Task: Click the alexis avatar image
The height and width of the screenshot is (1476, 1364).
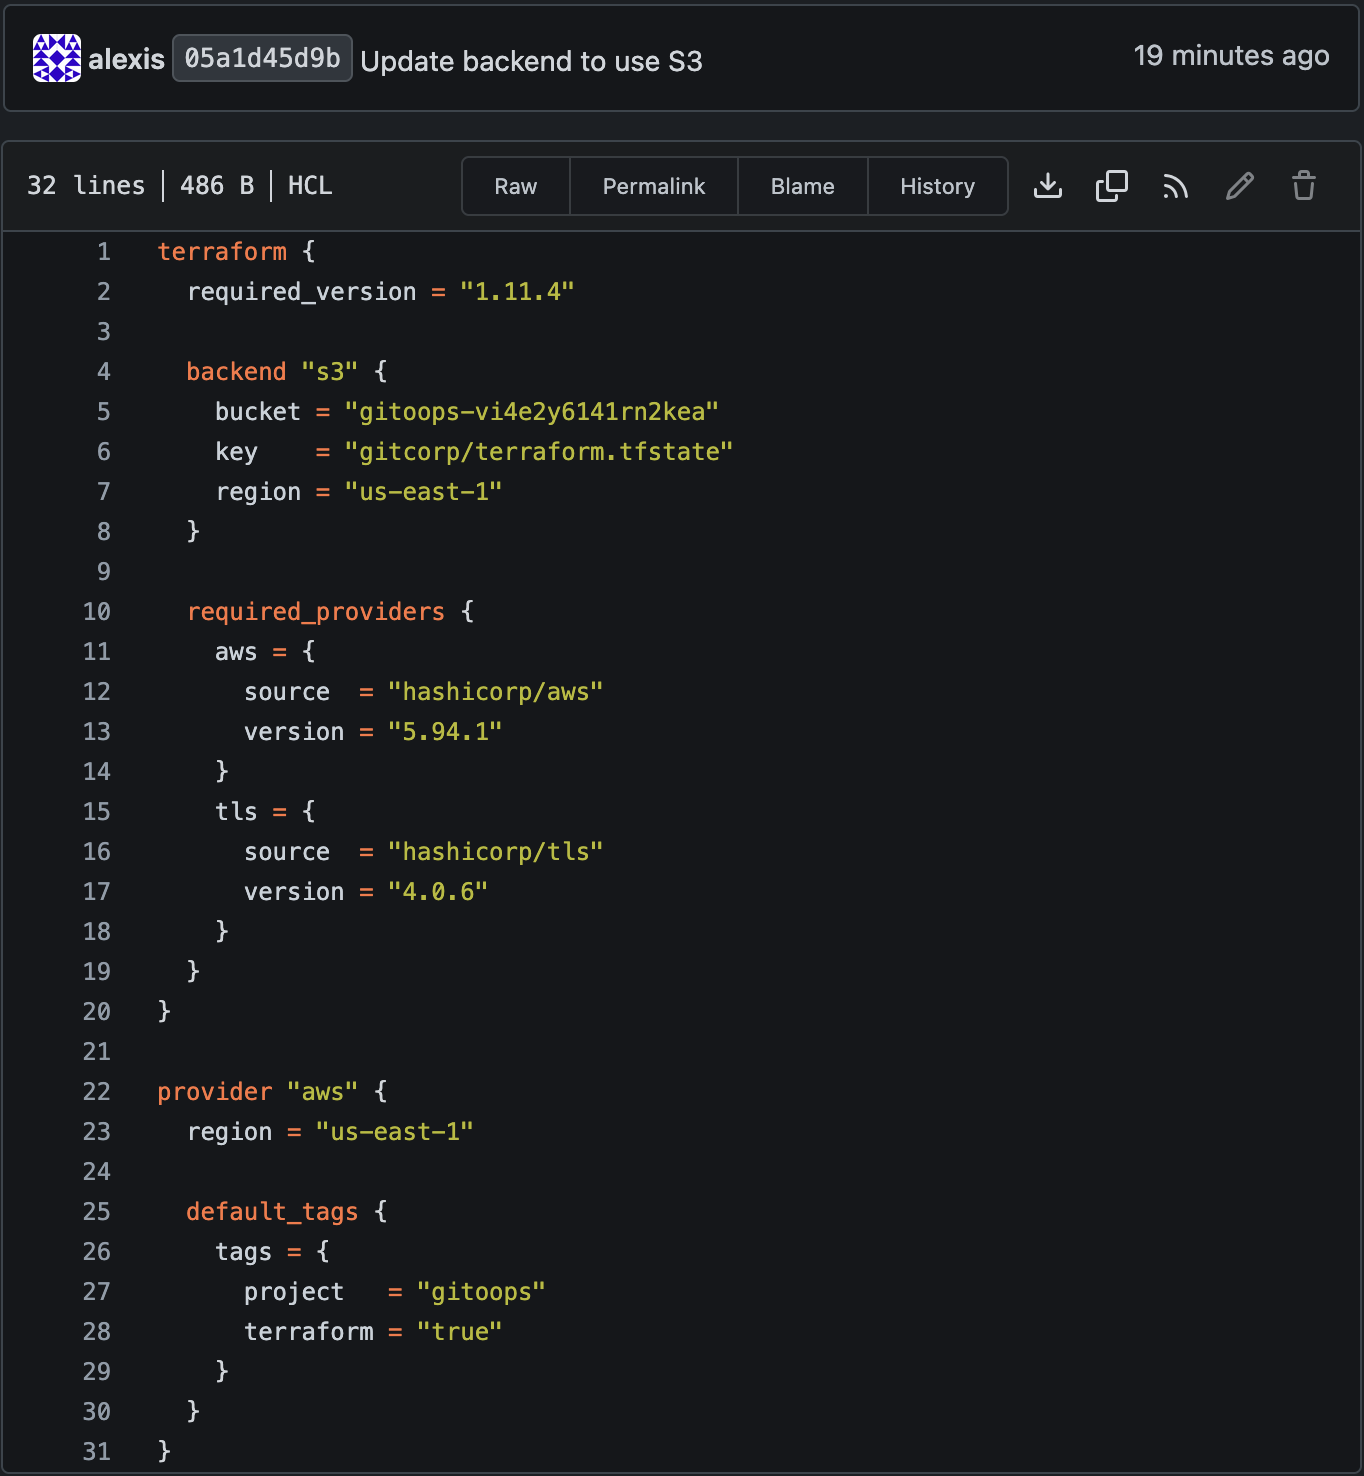Action: [x=57, y=58]
